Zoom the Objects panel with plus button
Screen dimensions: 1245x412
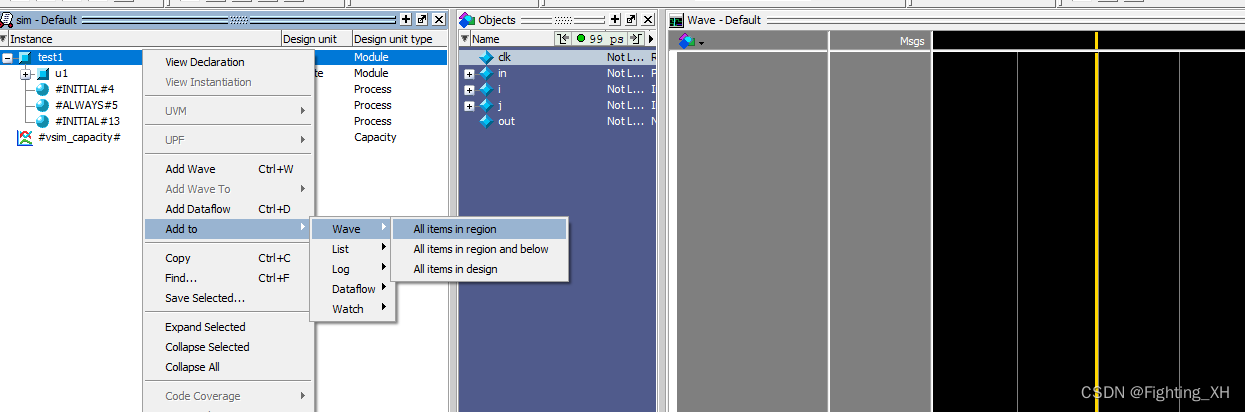click(615, 19)
